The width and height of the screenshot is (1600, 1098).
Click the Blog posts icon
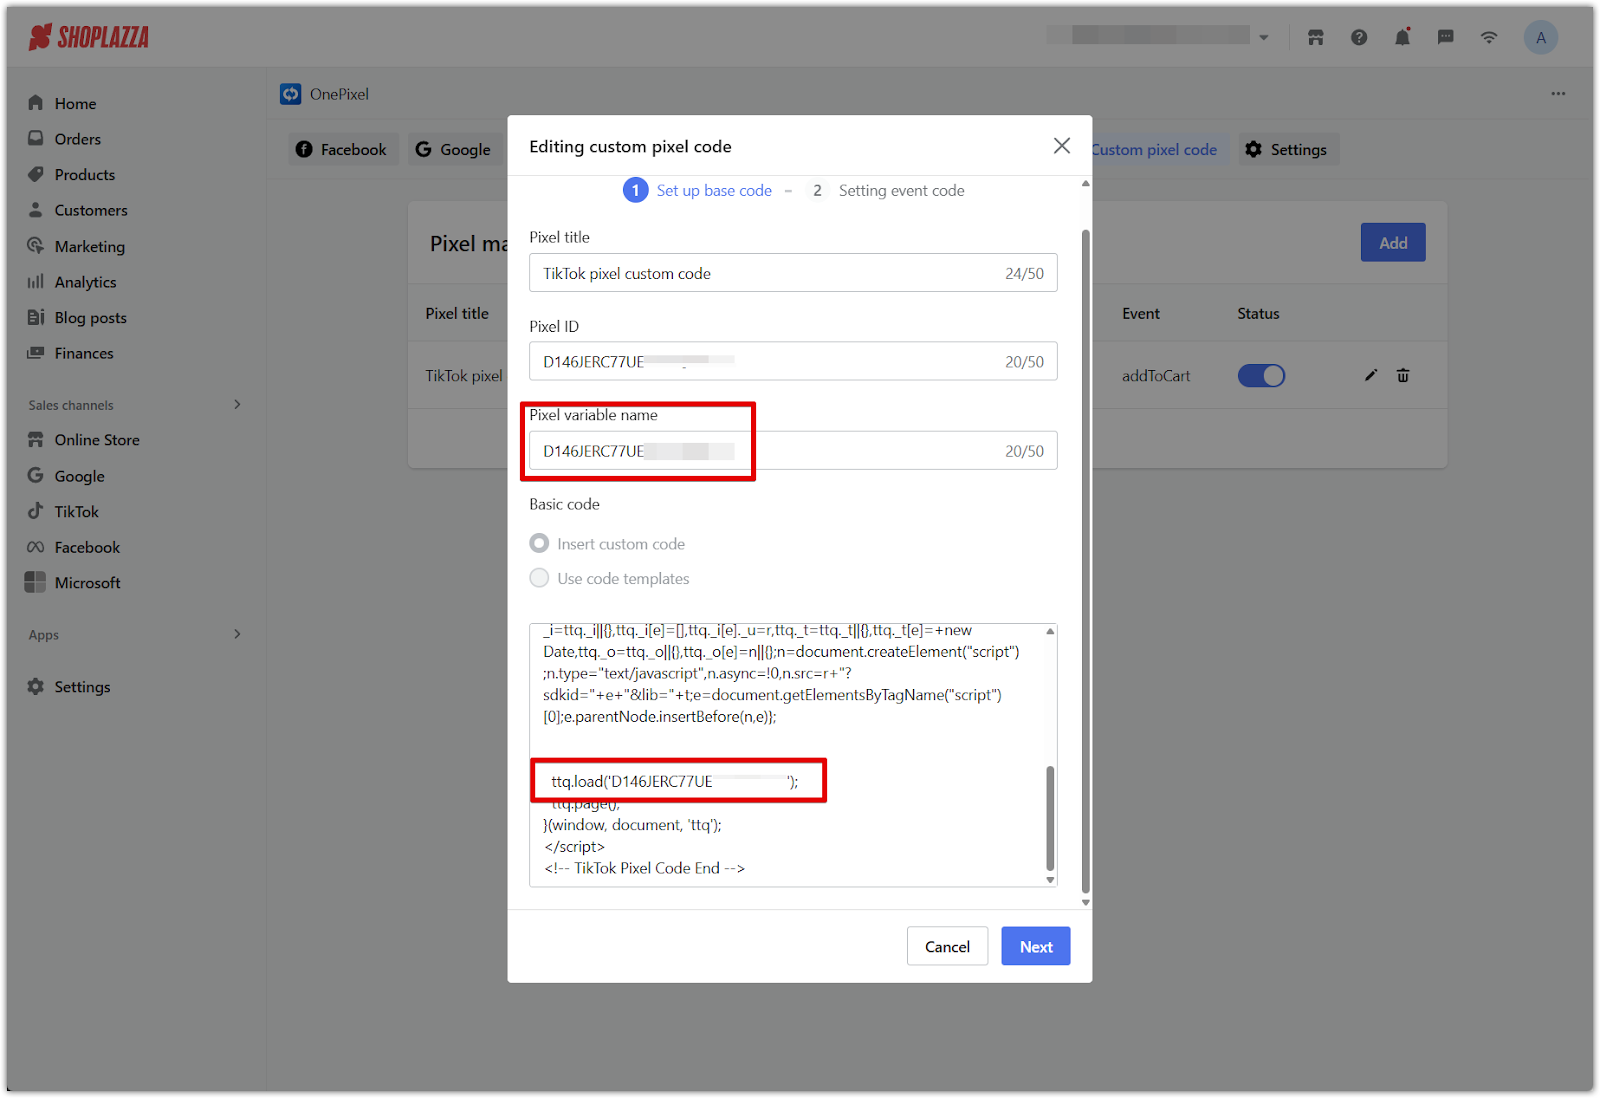coord(36,317)
